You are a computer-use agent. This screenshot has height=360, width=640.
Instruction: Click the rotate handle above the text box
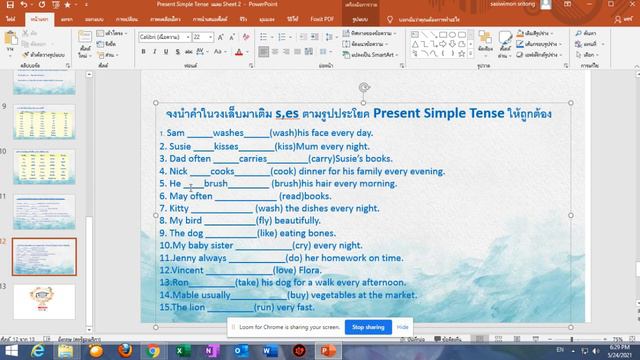[x=364, y=87]
